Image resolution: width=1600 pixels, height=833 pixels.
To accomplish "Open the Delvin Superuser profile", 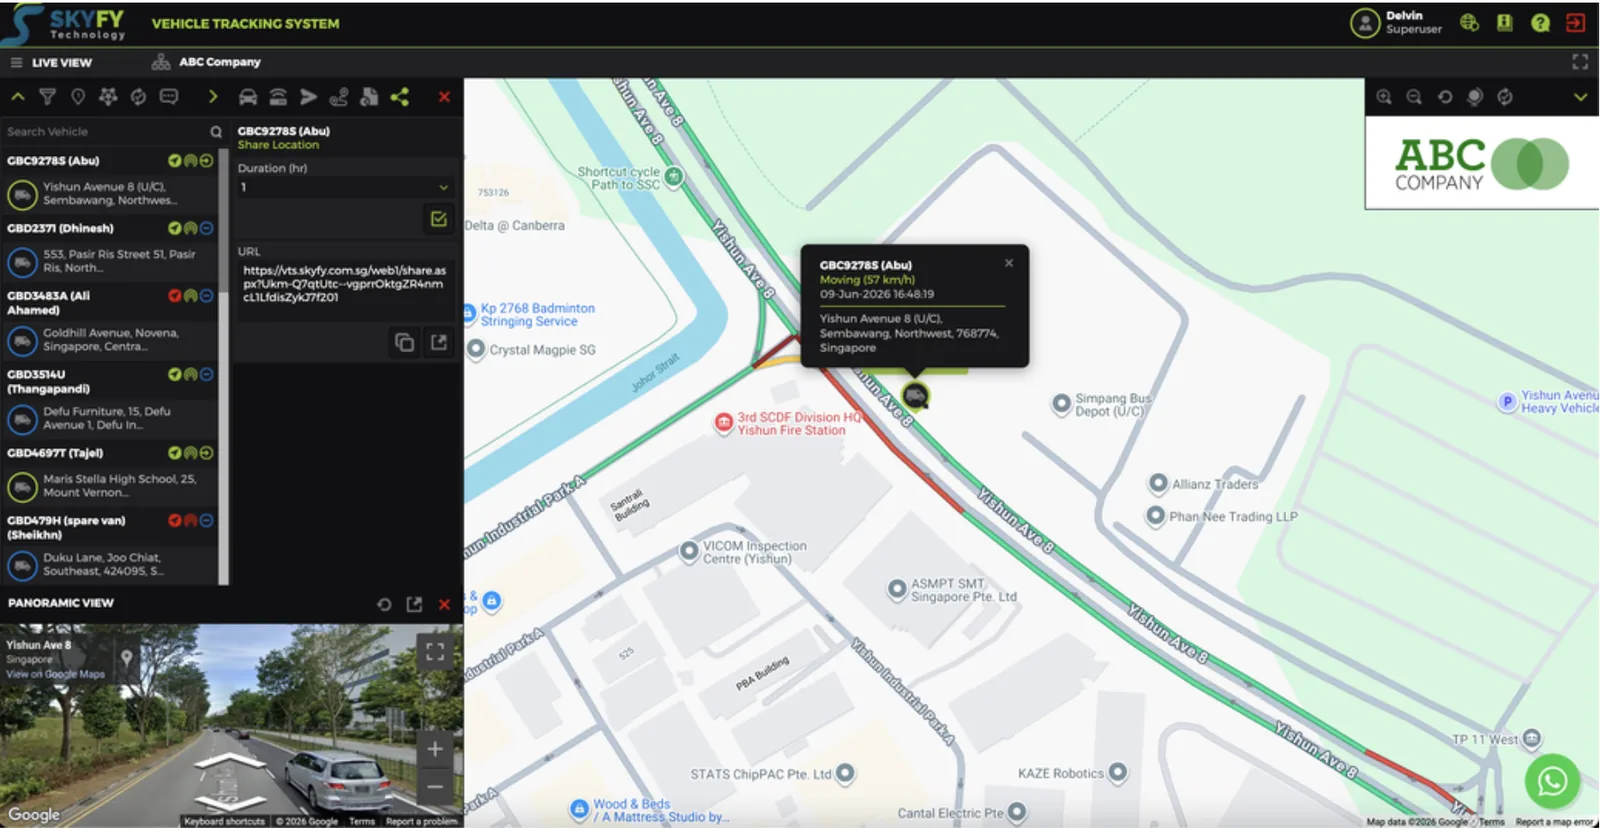I will click(1396, 23).
